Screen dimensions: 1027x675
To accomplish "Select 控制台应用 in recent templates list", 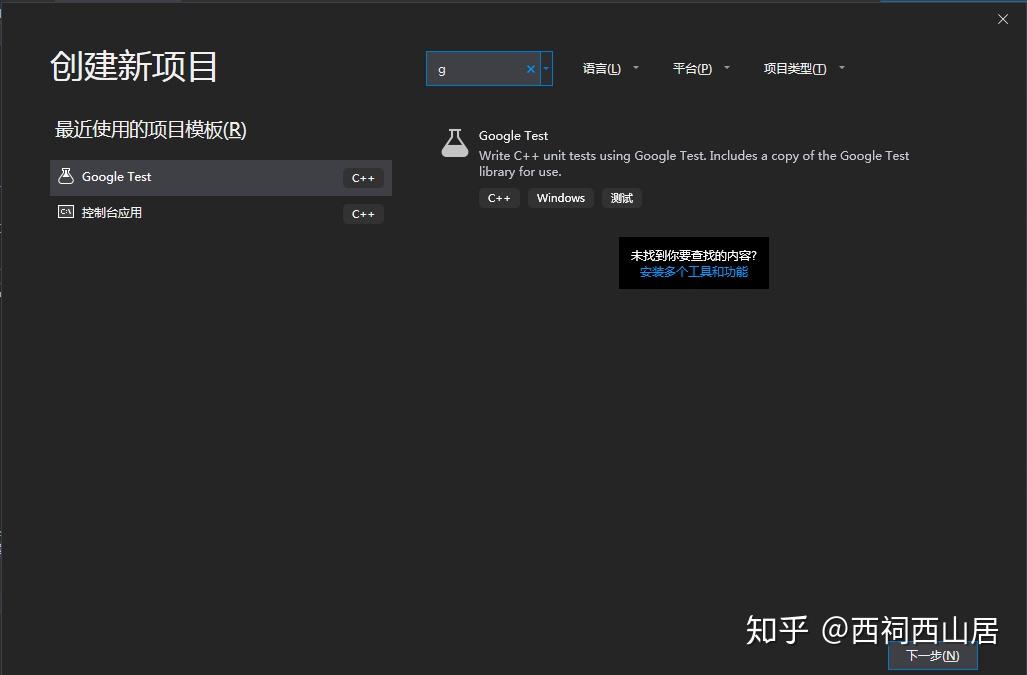I will 221,213.
